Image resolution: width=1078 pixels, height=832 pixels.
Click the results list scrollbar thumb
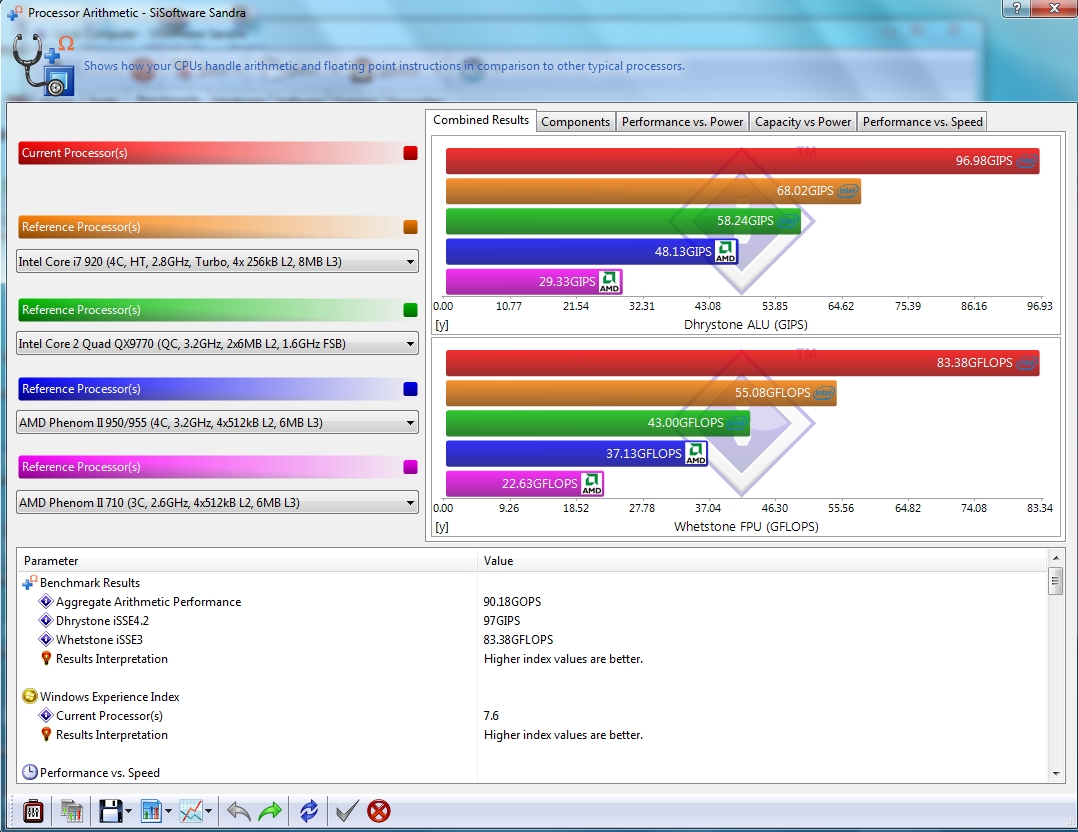coord(1055,581)
